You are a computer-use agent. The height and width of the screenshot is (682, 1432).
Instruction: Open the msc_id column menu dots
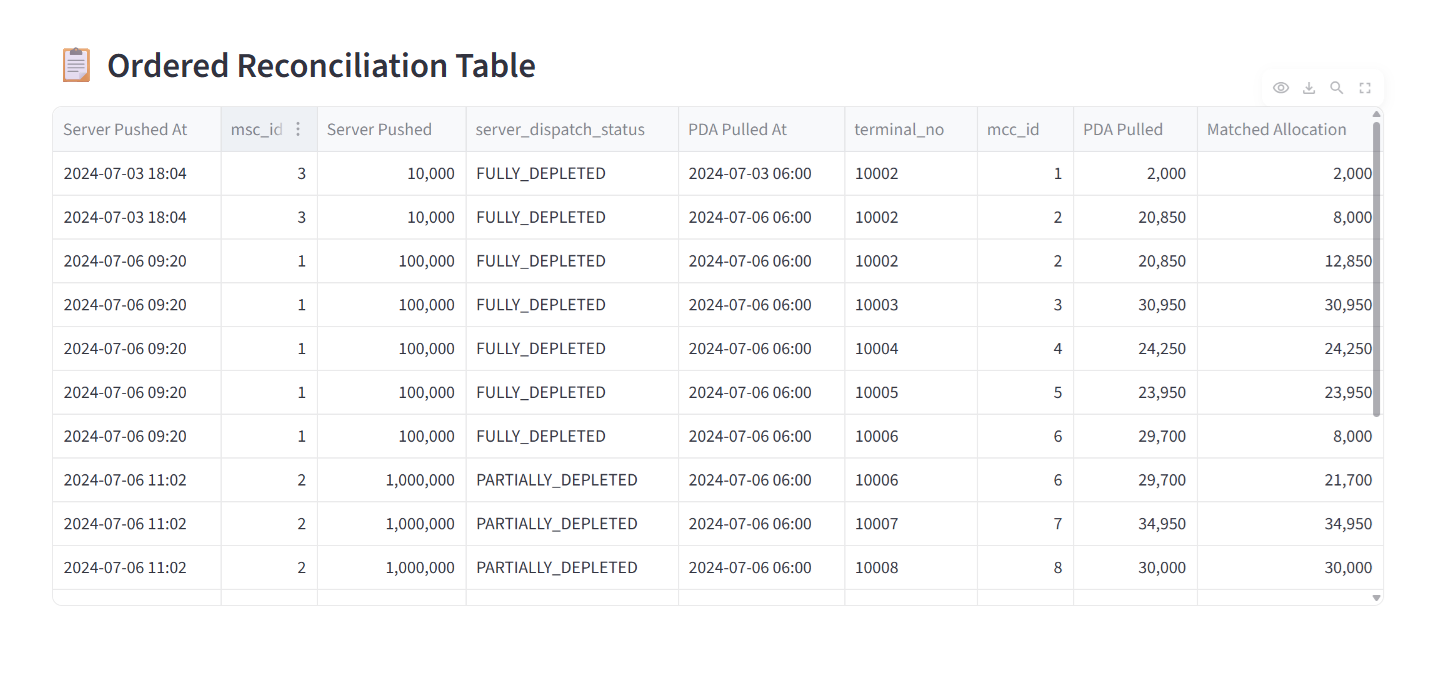click(x=297, y=129)
